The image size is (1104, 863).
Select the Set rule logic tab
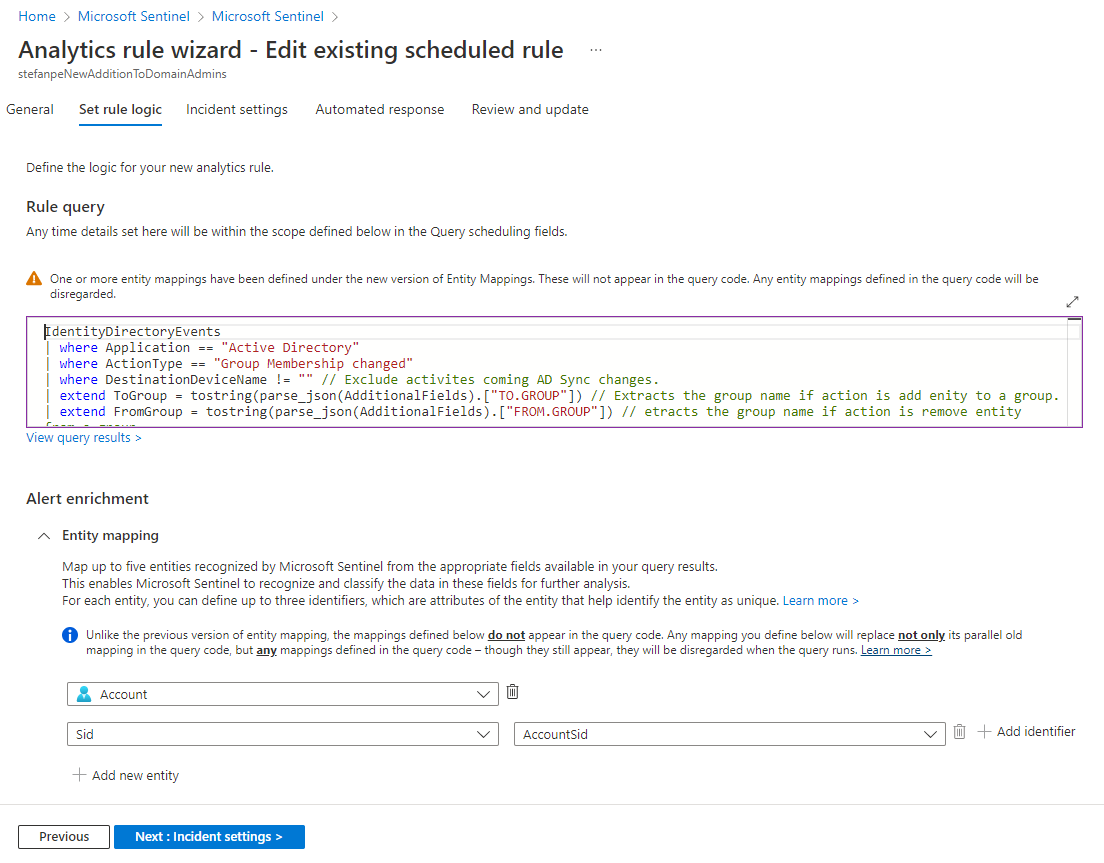[120, 109]
